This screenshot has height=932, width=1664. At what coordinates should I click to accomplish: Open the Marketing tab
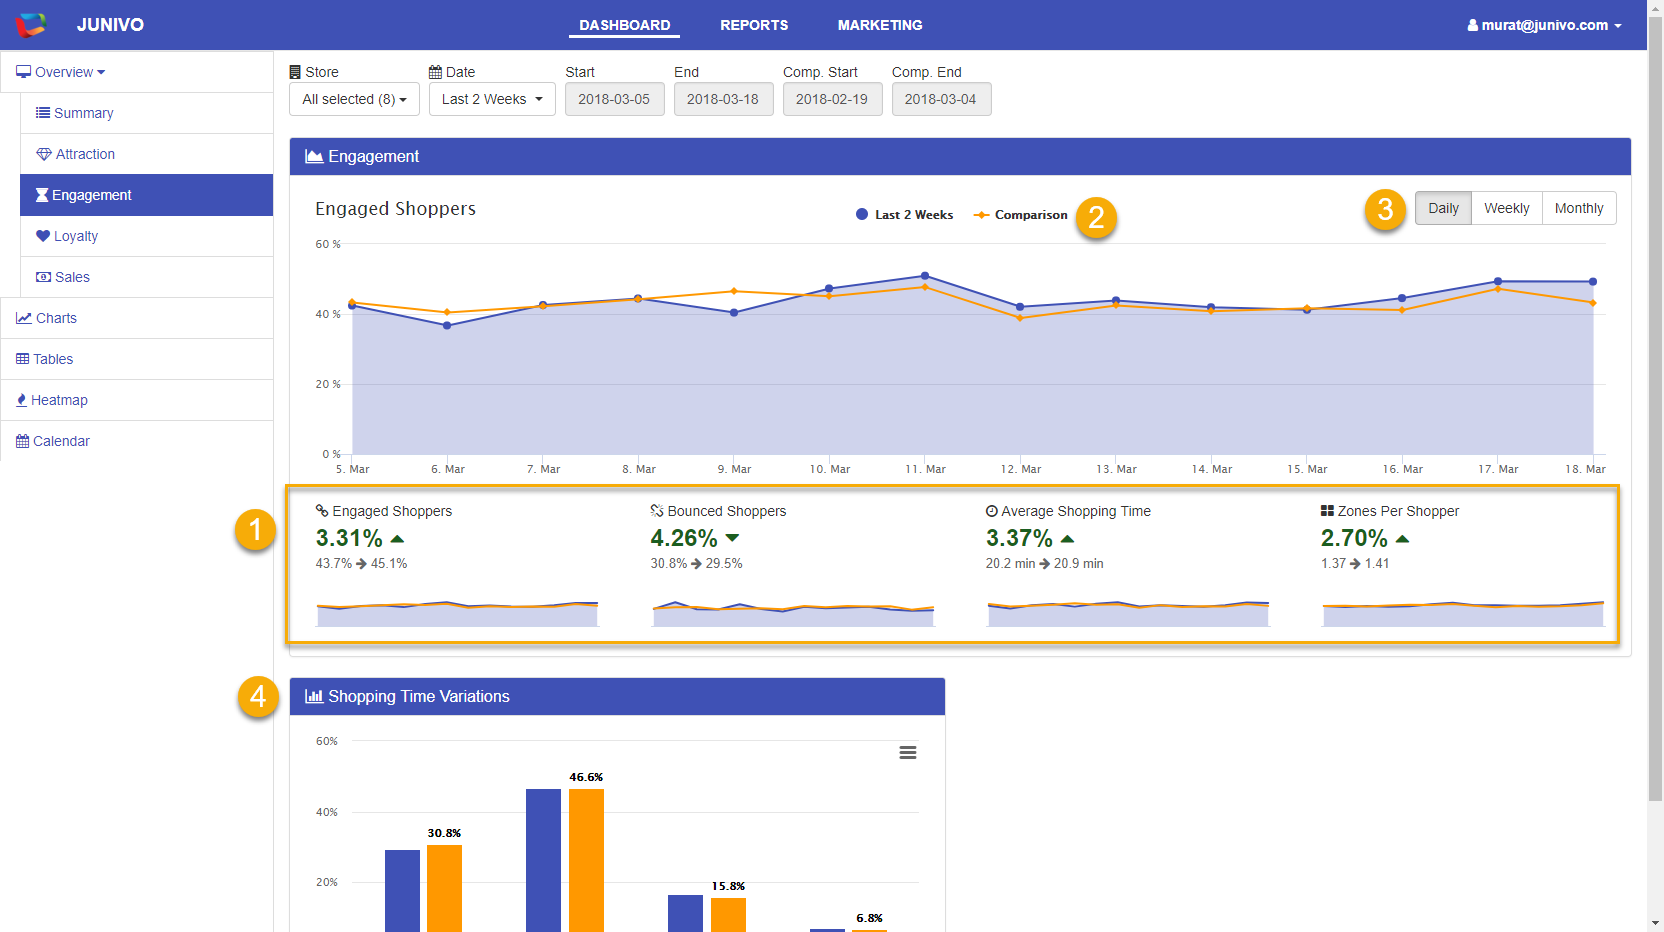[x=880, y=25]
